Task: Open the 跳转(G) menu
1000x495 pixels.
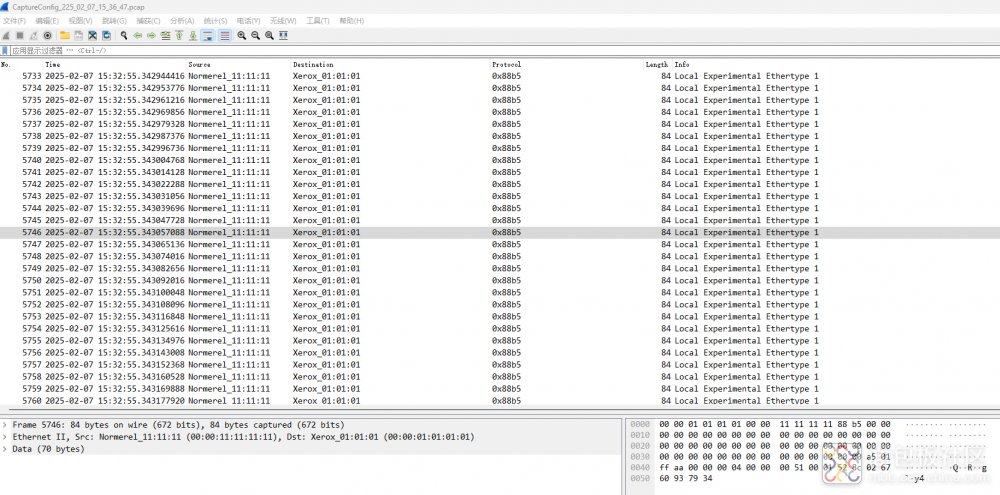Action: coord(114,21)
